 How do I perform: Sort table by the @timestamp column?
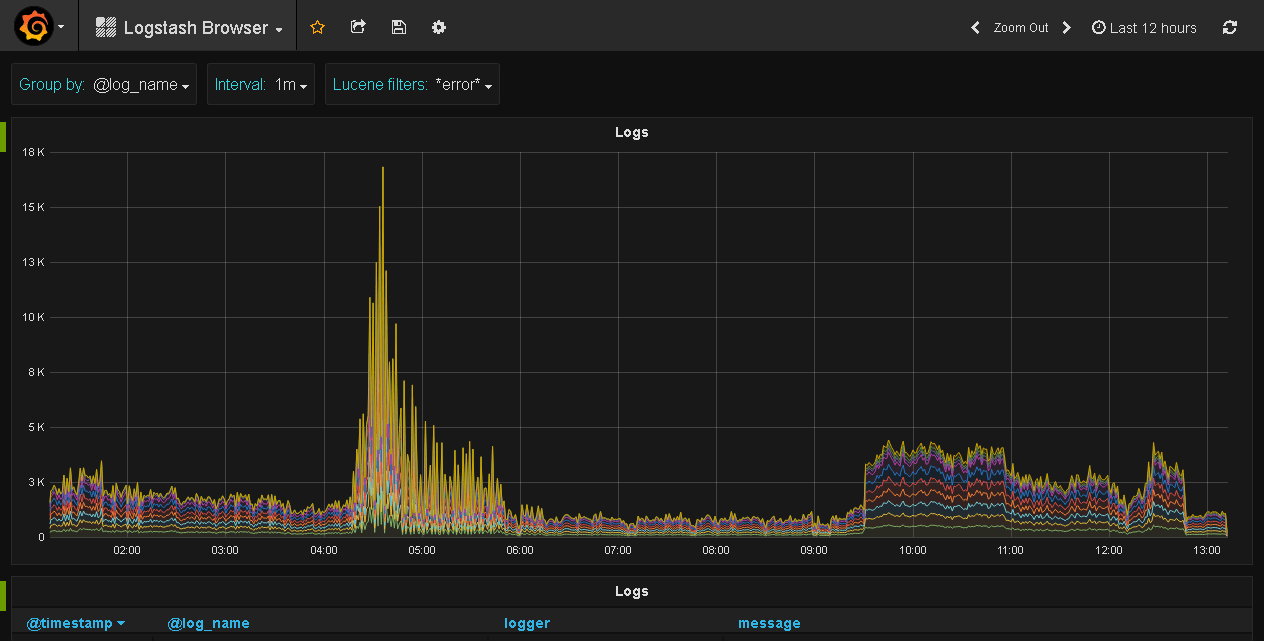pyautogui.click(x=70, y=623)
